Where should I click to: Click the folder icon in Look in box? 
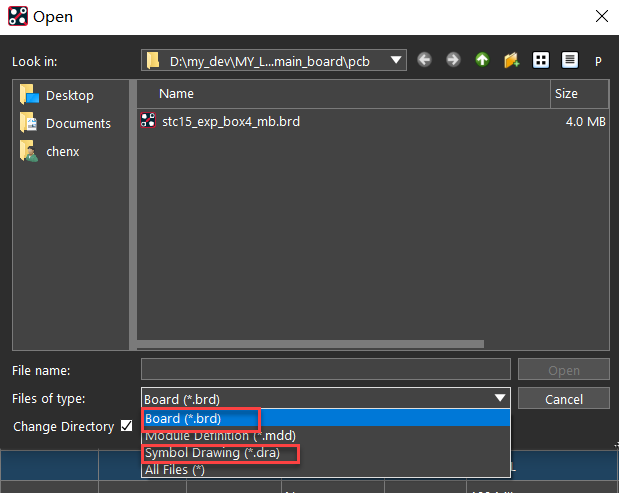tap(153, 60)
